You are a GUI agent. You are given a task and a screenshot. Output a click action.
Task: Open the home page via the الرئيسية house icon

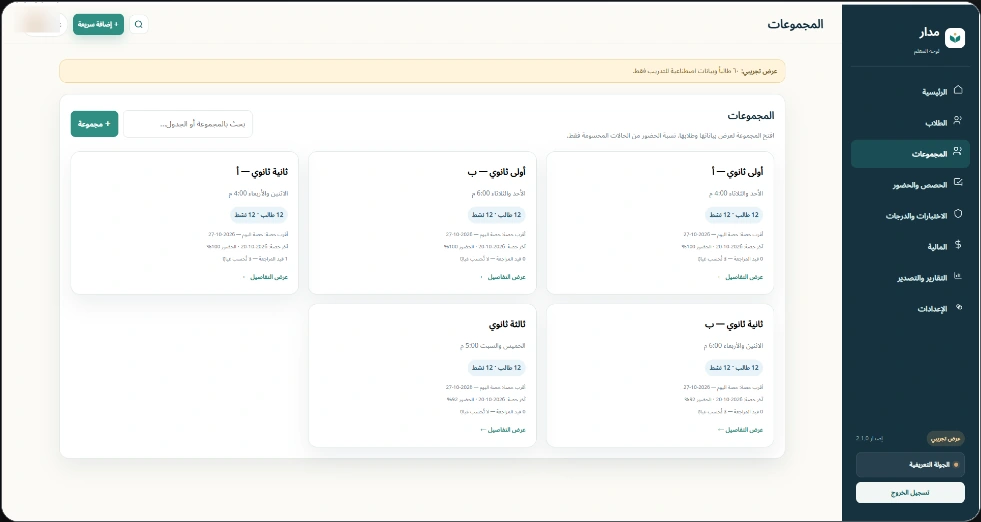click(958, 91)
